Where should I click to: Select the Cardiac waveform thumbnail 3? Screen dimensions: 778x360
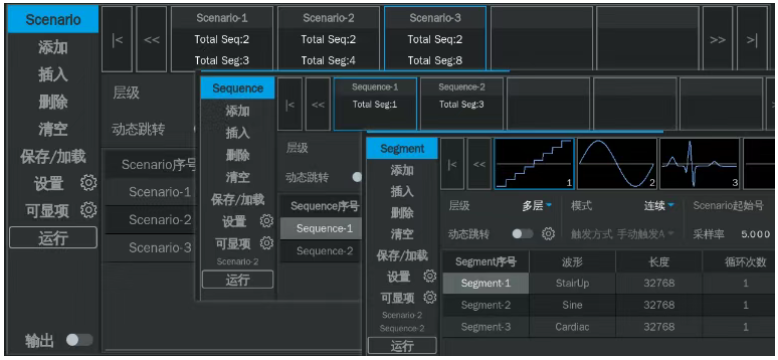(x=700, y=164)
